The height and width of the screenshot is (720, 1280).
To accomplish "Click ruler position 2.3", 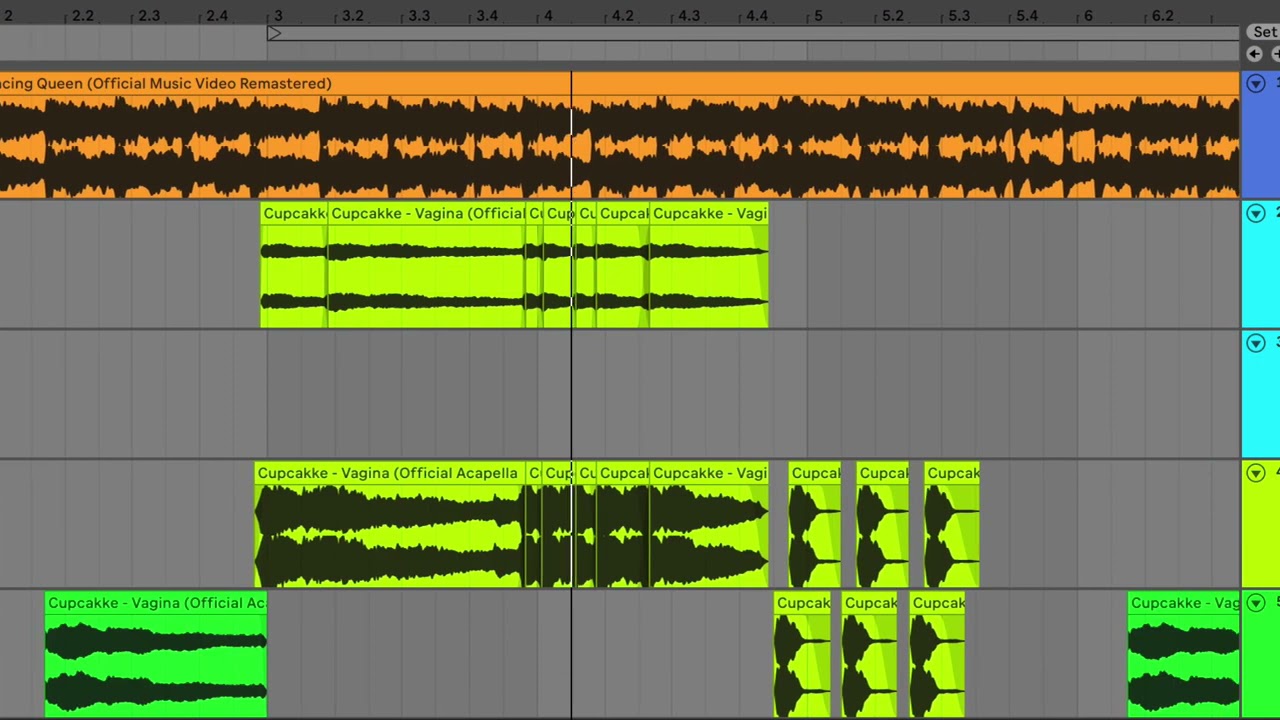I will point(149,16).
